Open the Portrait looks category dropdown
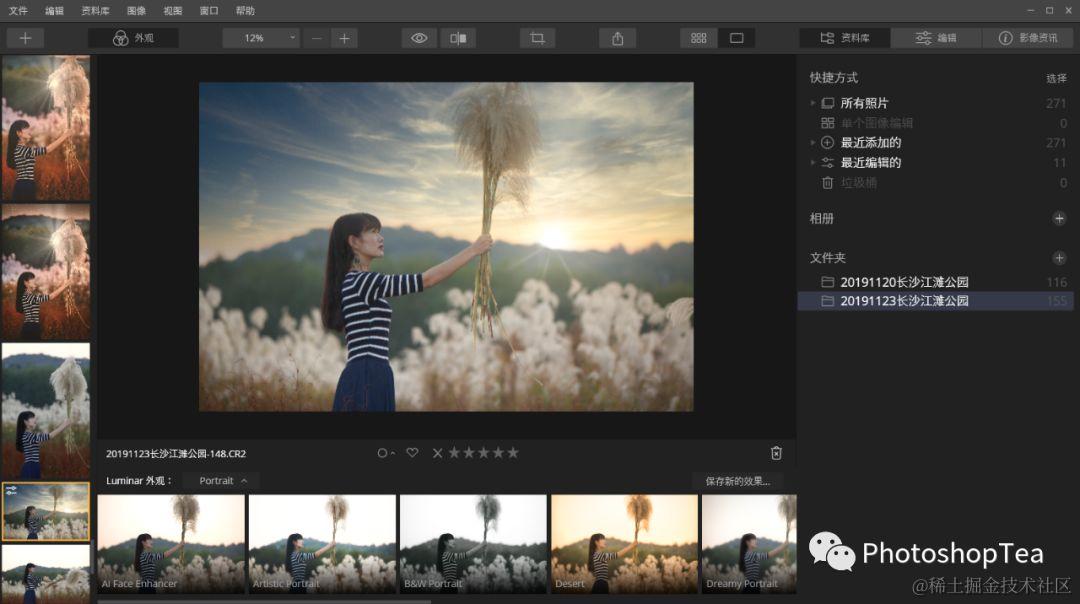This screenshot has width=1080, height=604. point(222,481)
